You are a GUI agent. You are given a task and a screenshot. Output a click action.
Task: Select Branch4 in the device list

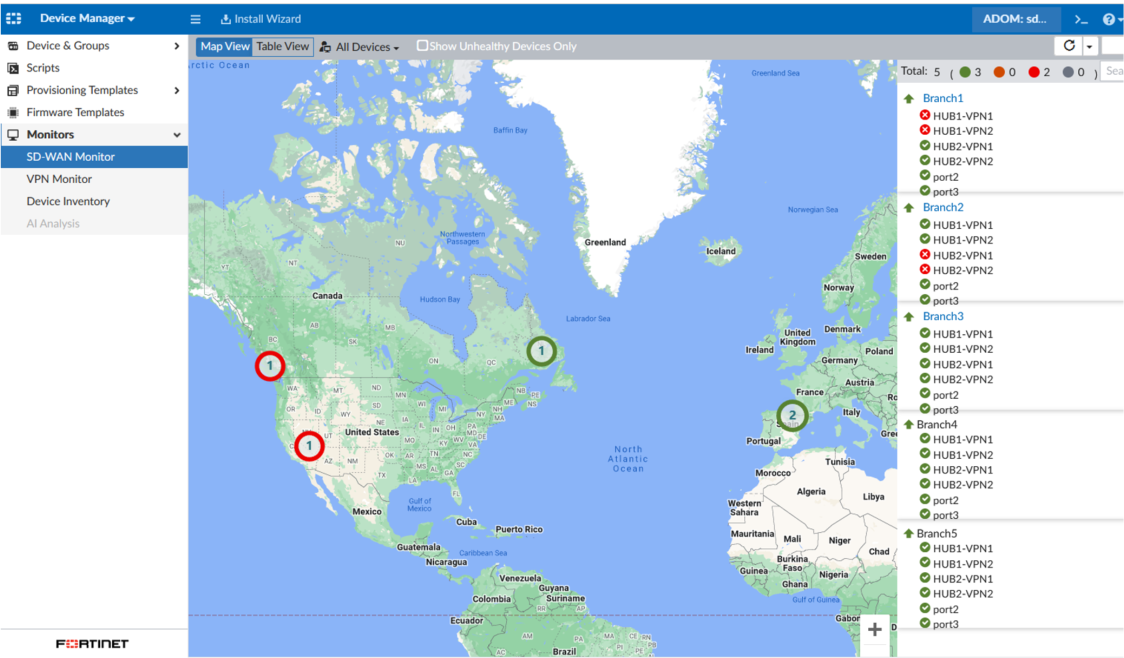click(x=937, y=424)
